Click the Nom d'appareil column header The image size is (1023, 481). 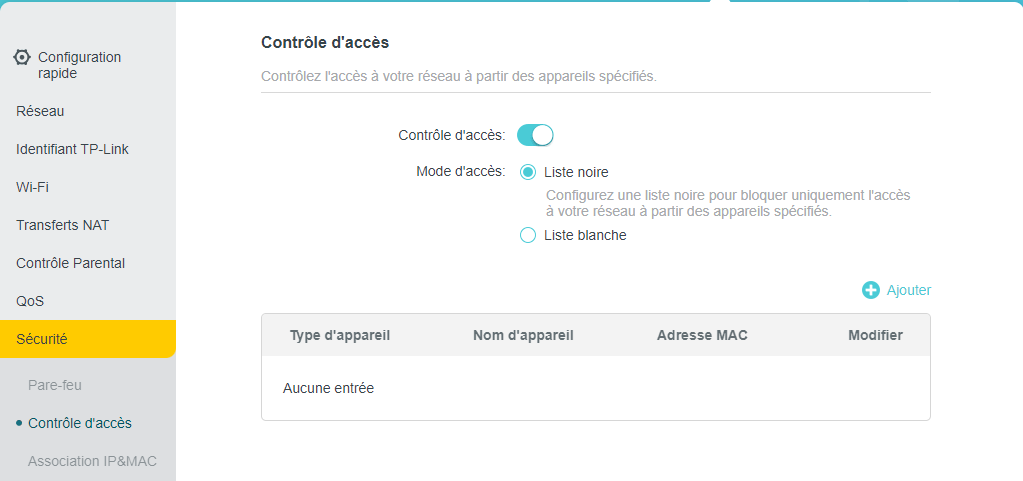pyautogui.click(x=523, y=335)
